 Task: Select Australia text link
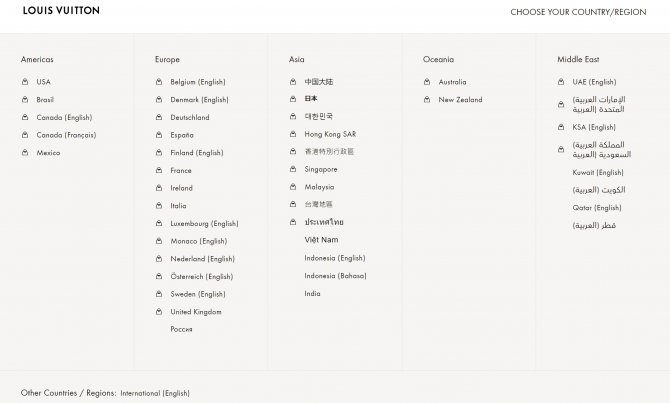[452, 82]
